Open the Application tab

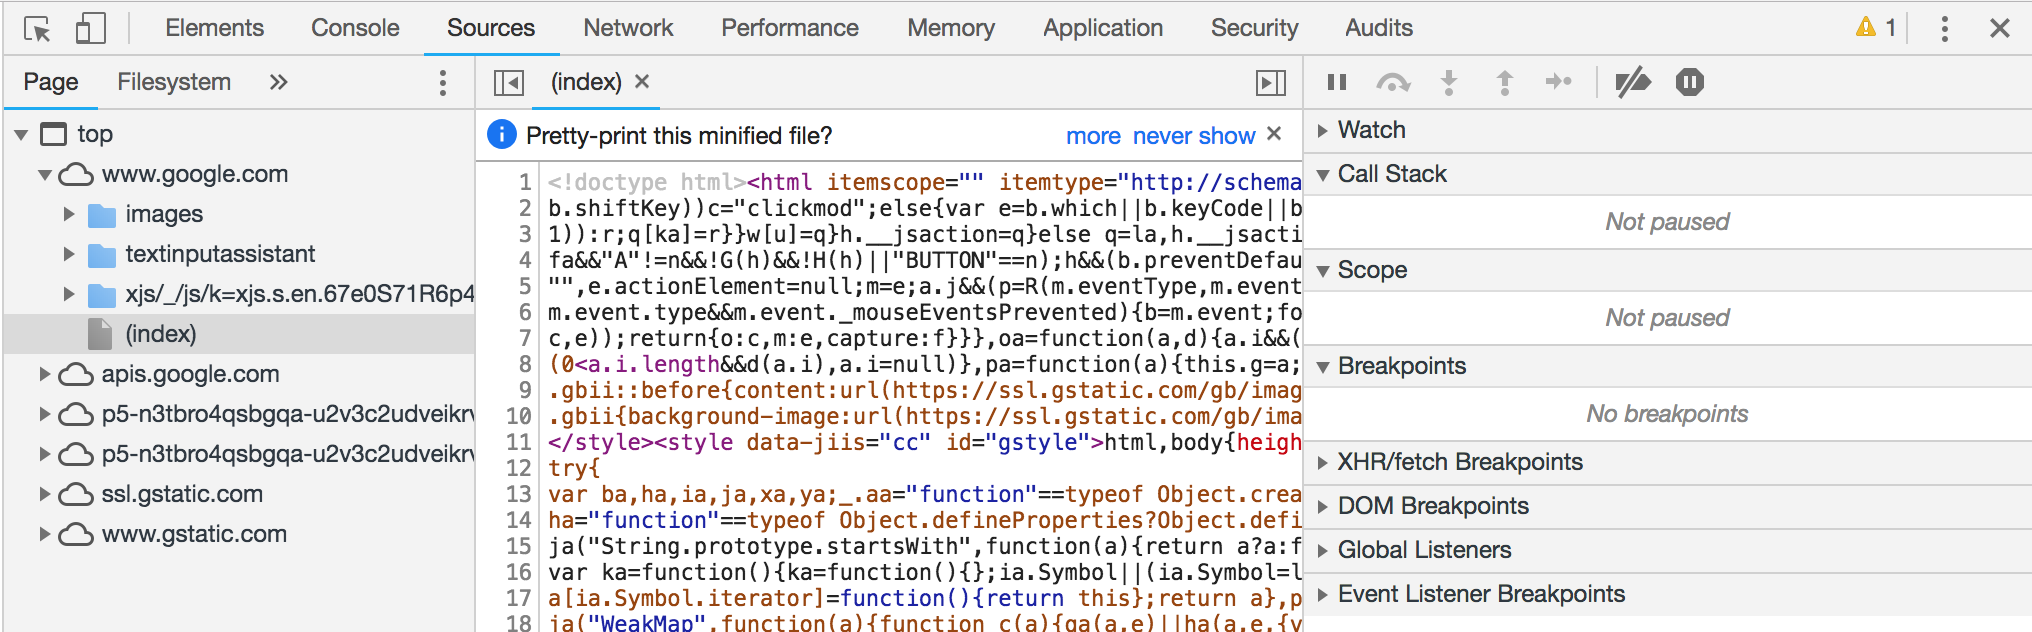click(1103, 28)
